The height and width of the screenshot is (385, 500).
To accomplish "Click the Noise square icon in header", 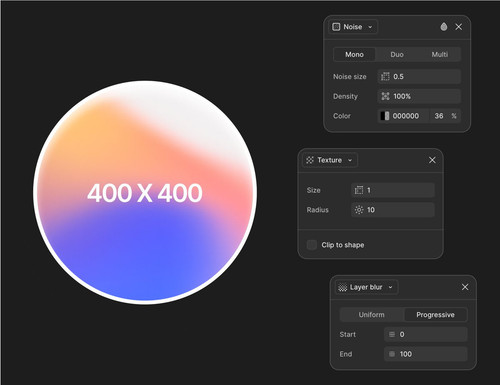I will tap(336, 27).
